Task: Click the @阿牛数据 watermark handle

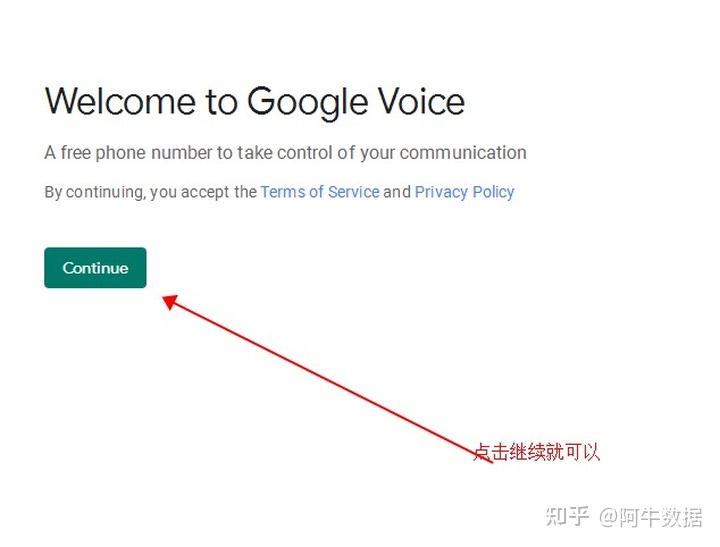Action: click(650, 517)
